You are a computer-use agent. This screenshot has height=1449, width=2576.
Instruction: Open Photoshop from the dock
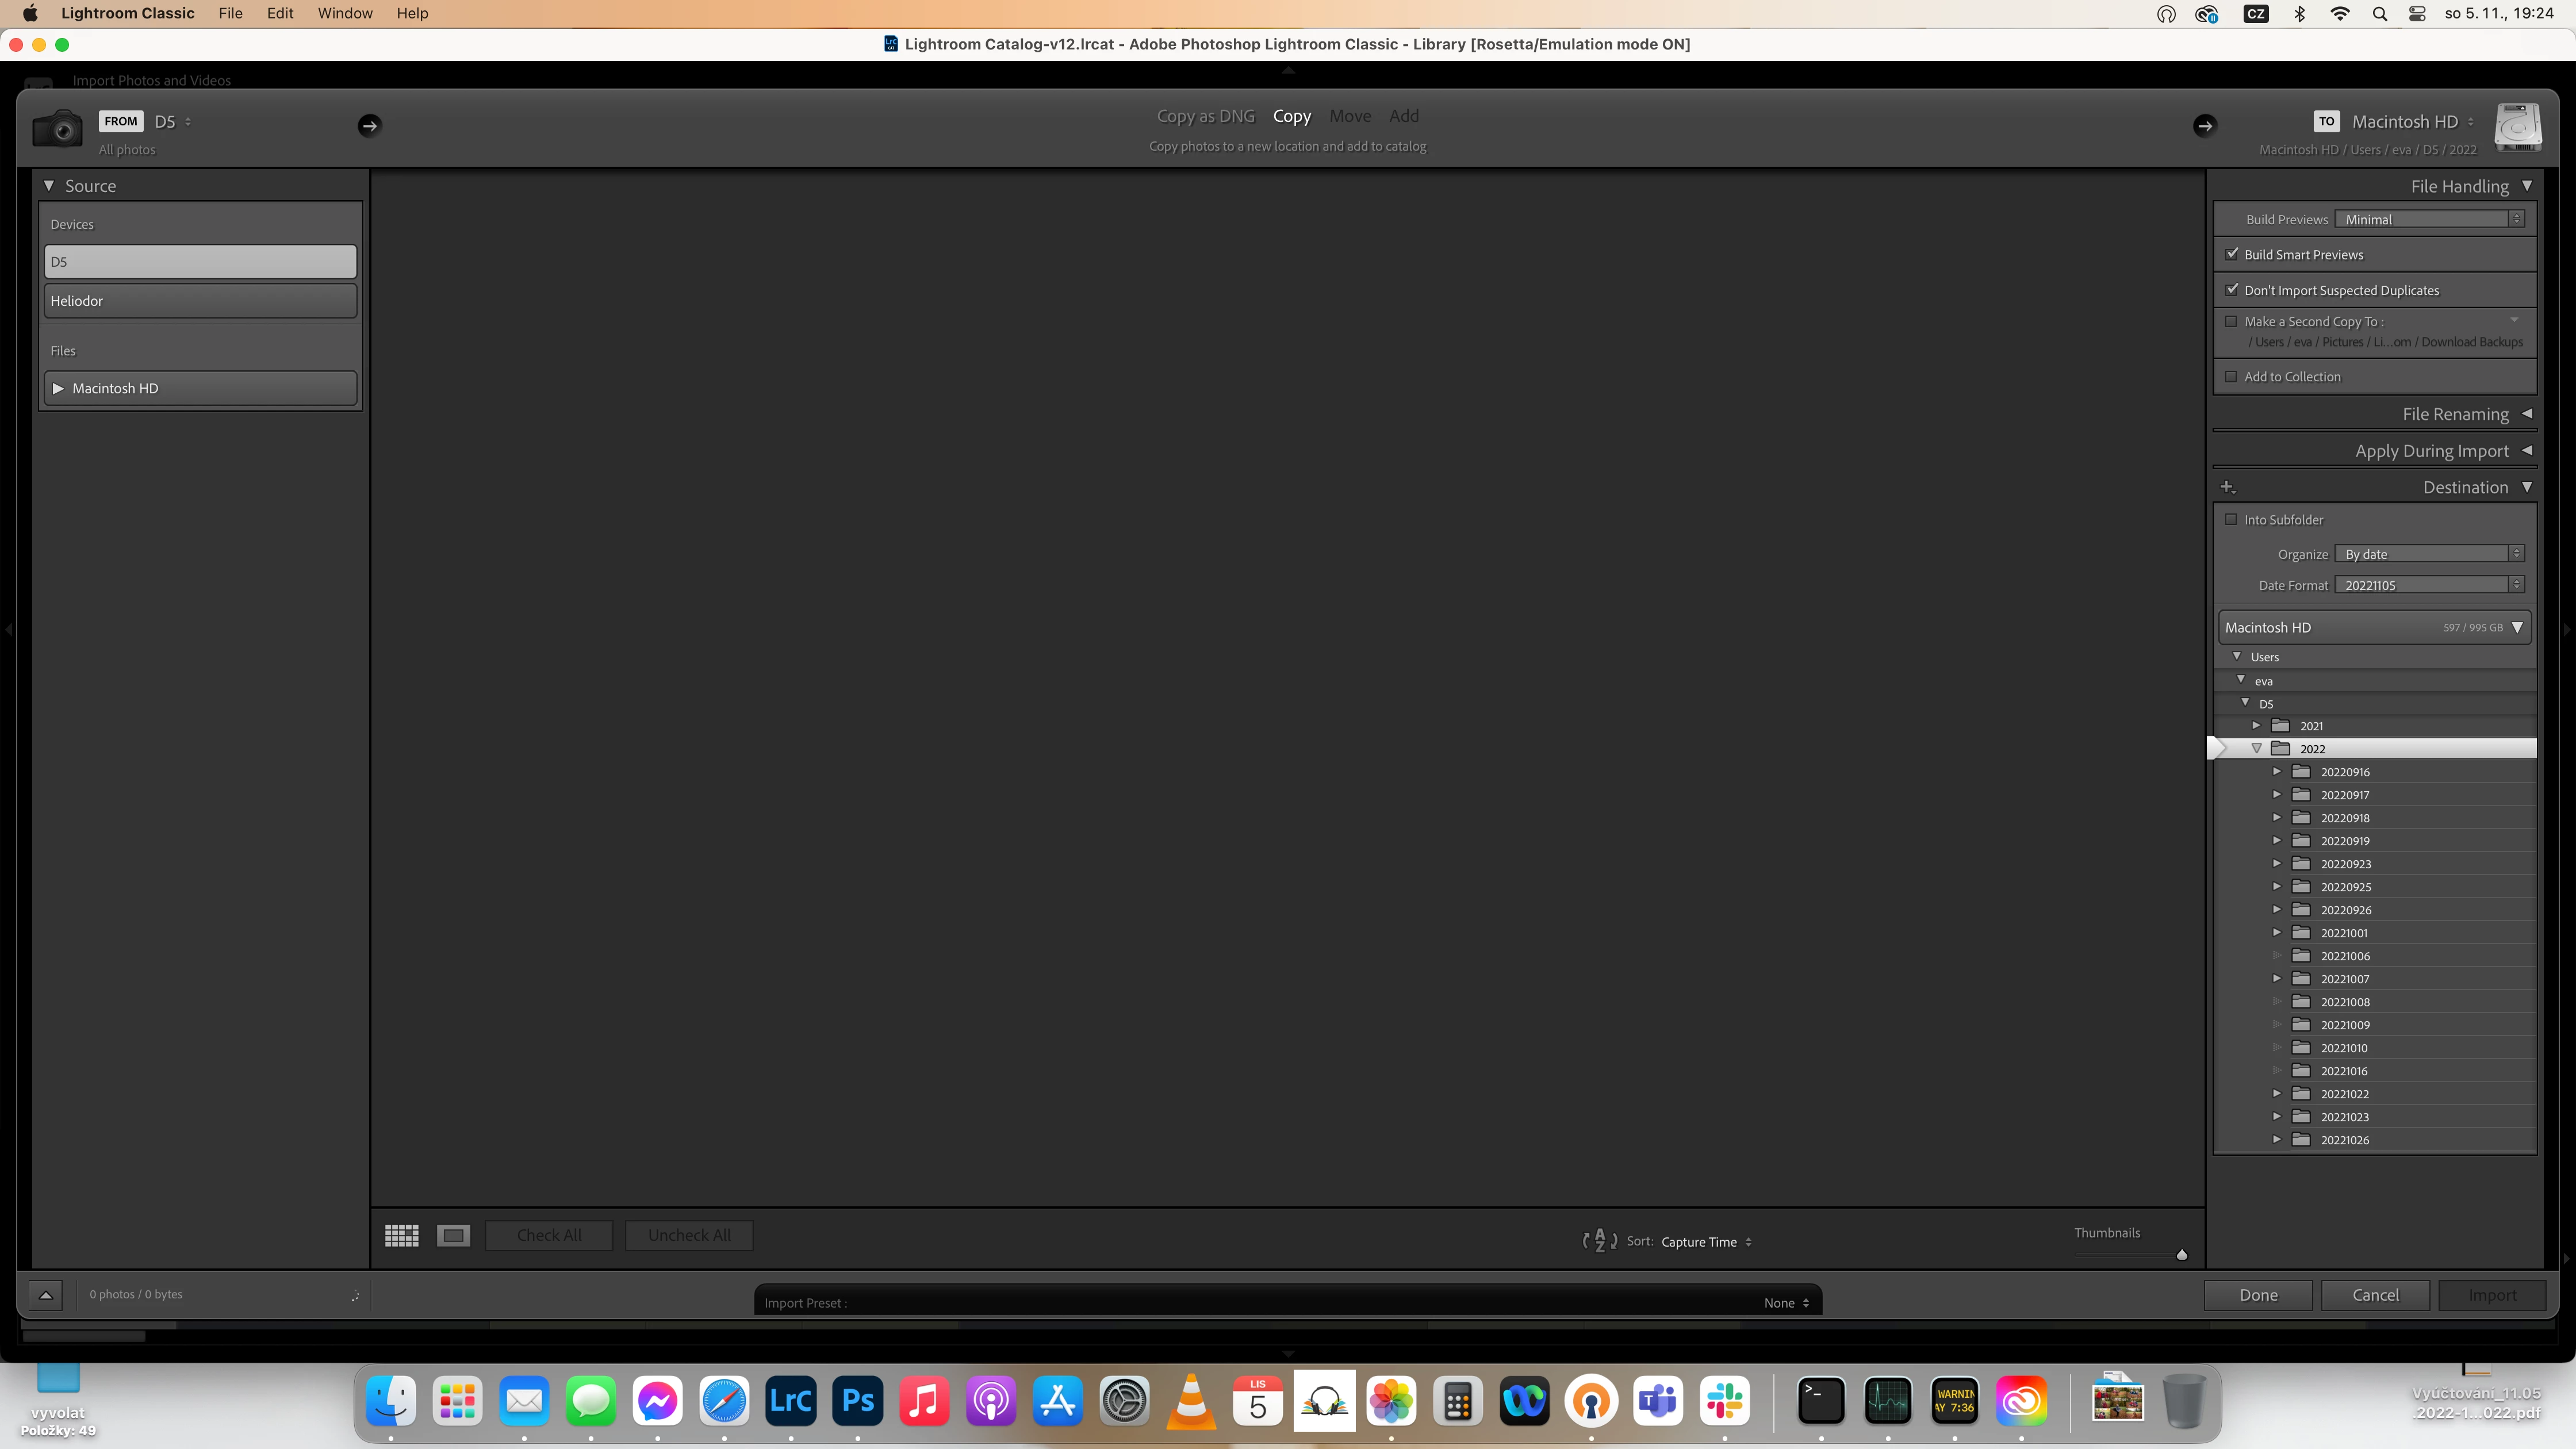[x=857, y=1401]
